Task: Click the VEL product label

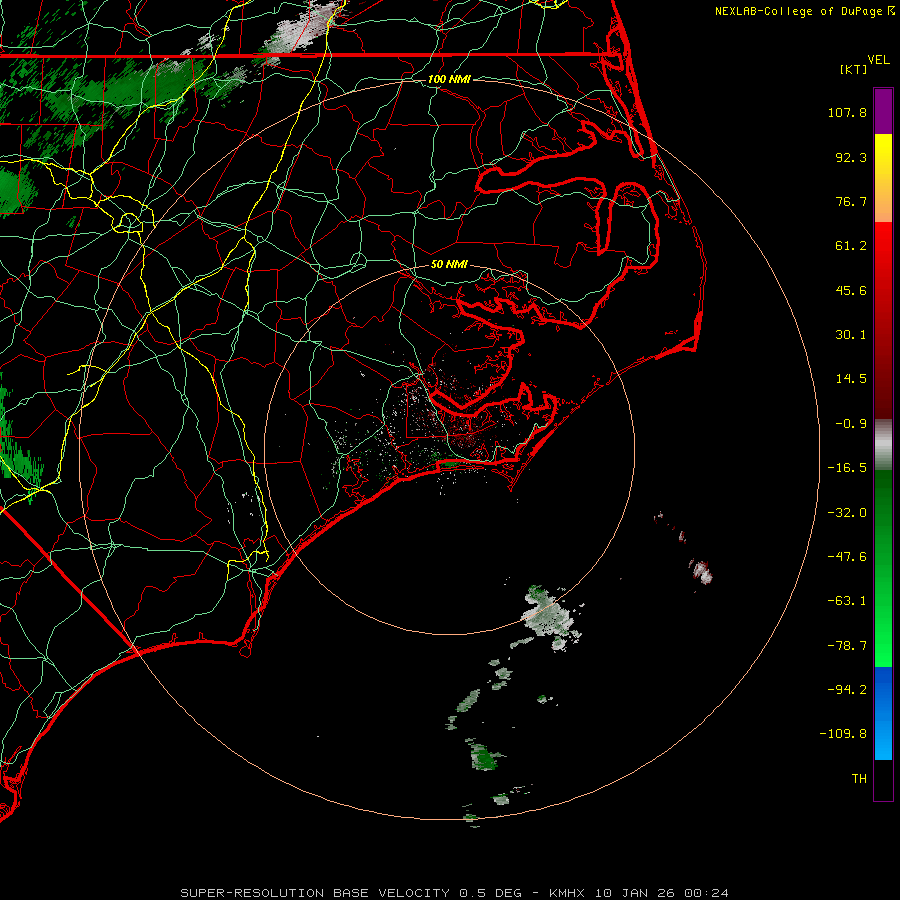Action: (879, 60)
